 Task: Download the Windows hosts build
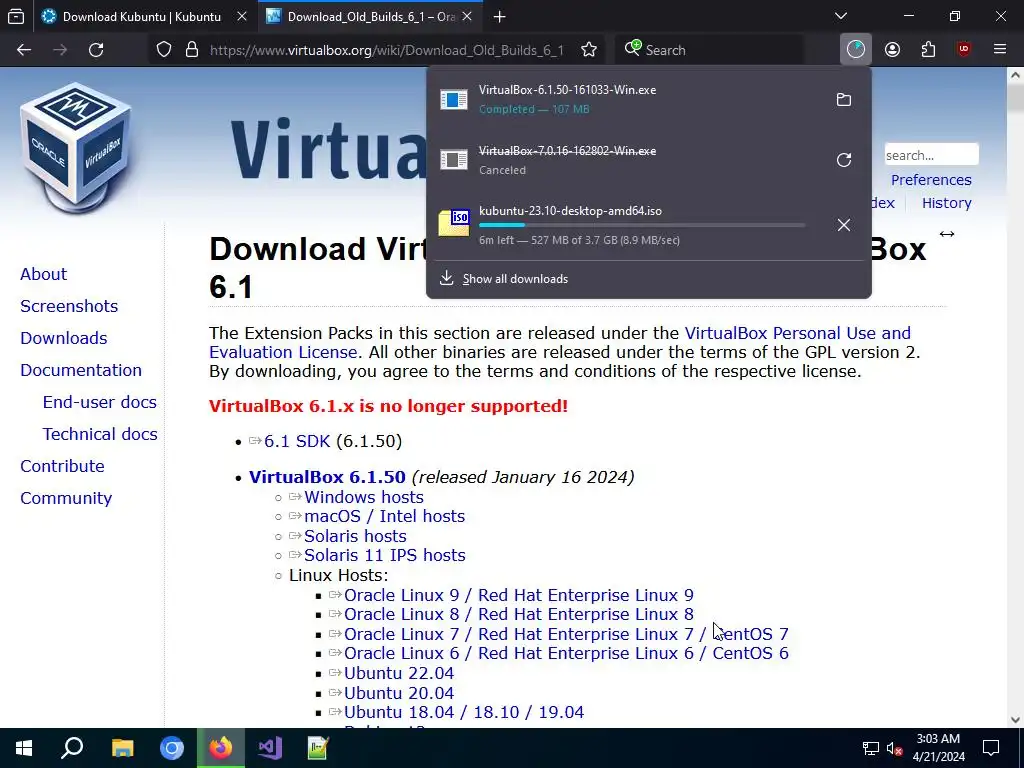click(364, 497)
